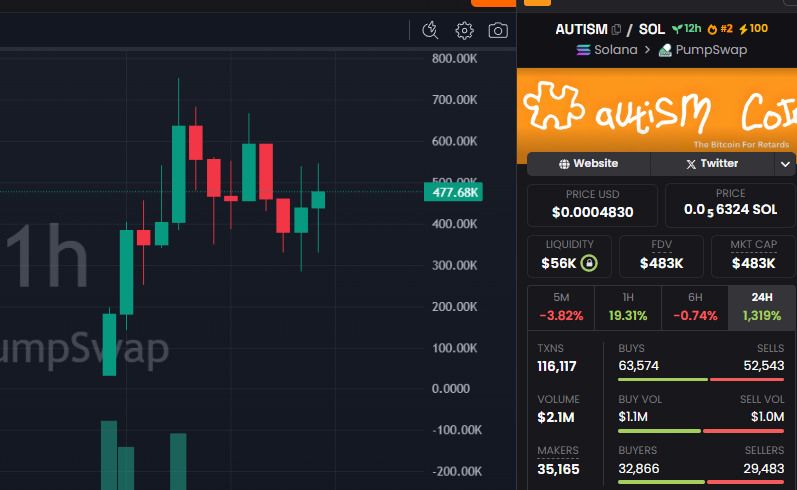Viewport: 797px width, 490px height.
Task: Open the token Website link
Action: [589, 164]
